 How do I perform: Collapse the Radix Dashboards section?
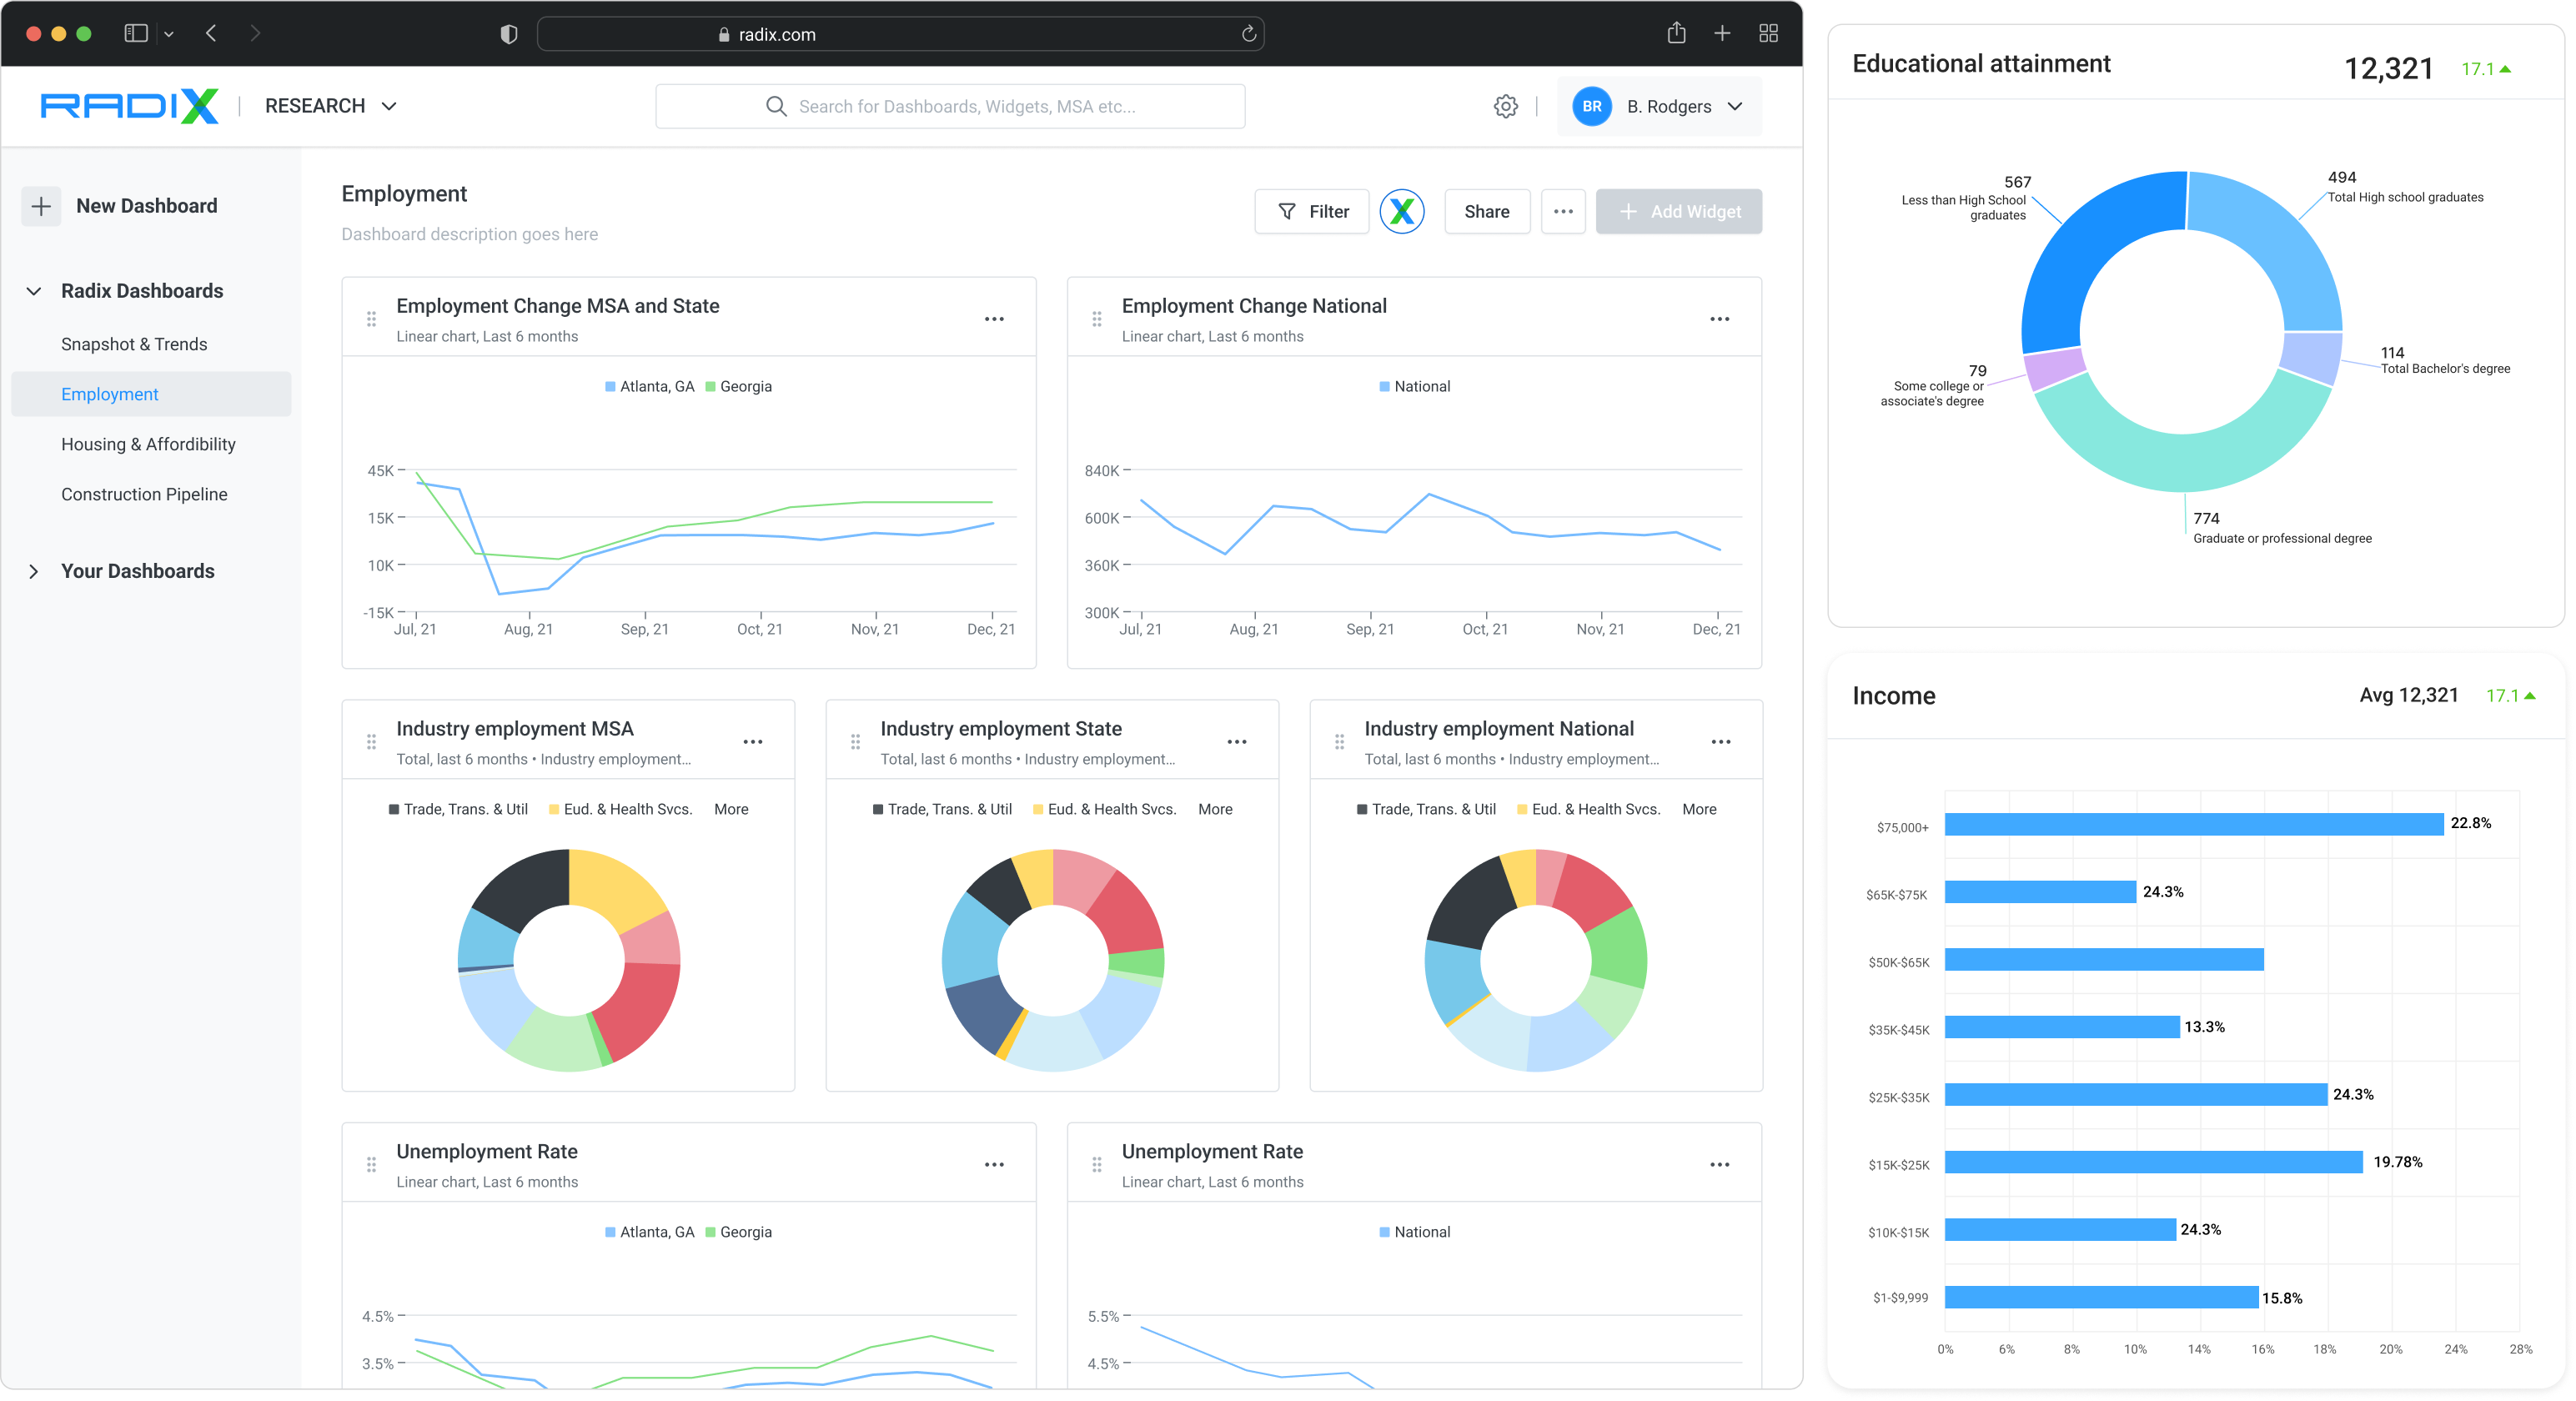[34, 291]
